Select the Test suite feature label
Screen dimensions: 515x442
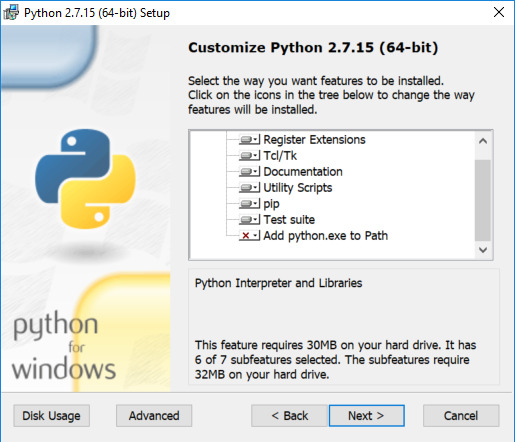pos(289,219)
